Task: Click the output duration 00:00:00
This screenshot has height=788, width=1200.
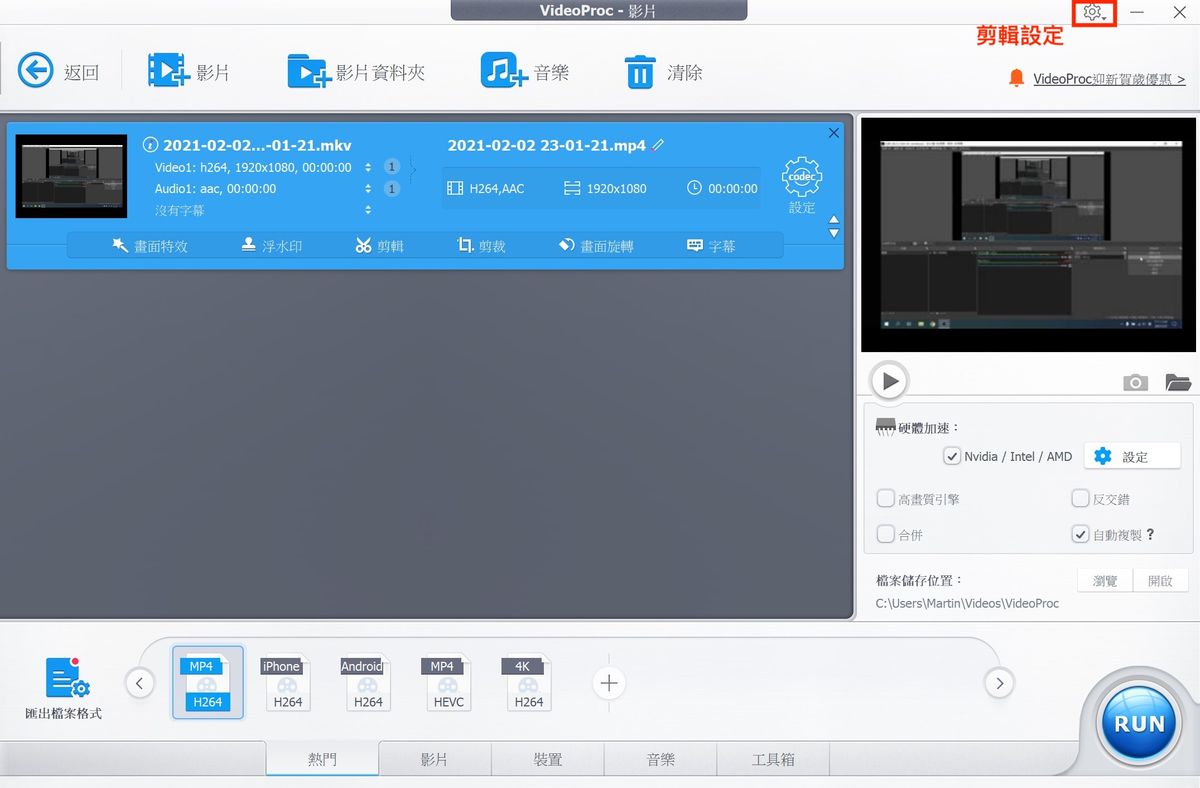Action: [x=722, y=188]
